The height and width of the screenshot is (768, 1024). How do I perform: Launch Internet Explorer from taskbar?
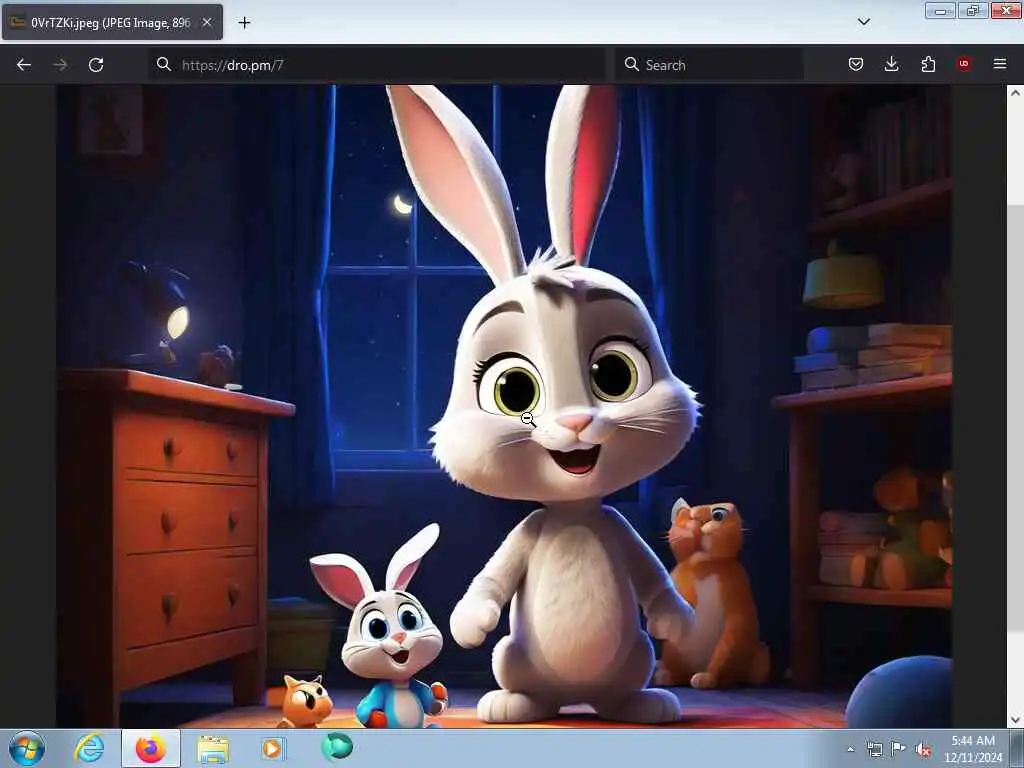(x=89, y=748)
